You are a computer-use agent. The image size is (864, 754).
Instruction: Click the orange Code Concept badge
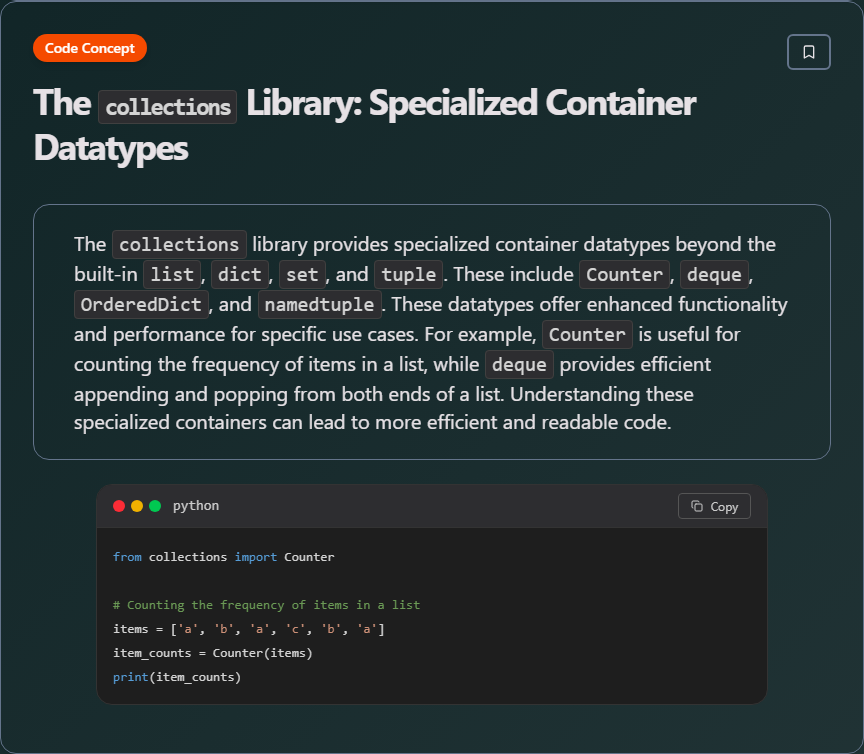click(x=90, y=47)
